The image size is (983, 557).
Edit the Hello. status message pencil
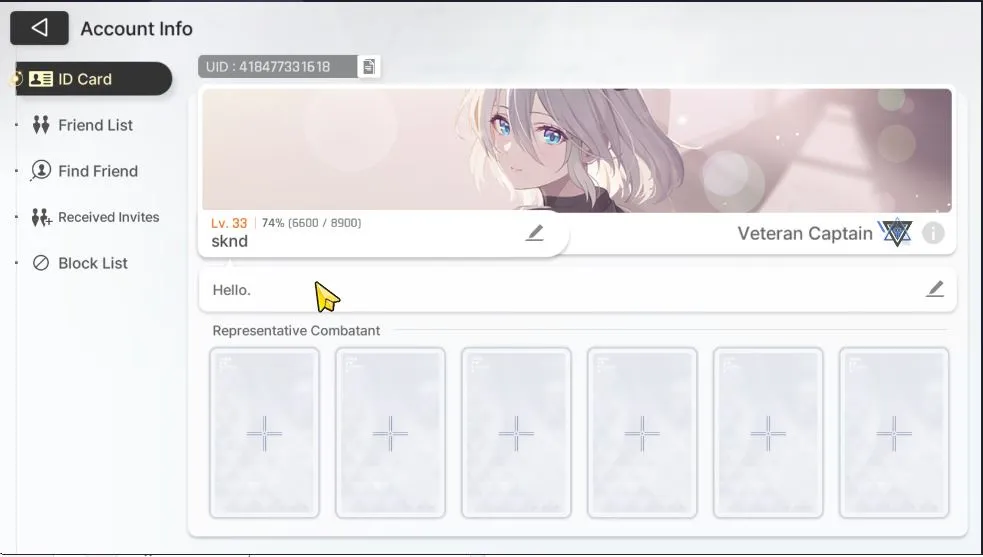click(x=935, y=289)
